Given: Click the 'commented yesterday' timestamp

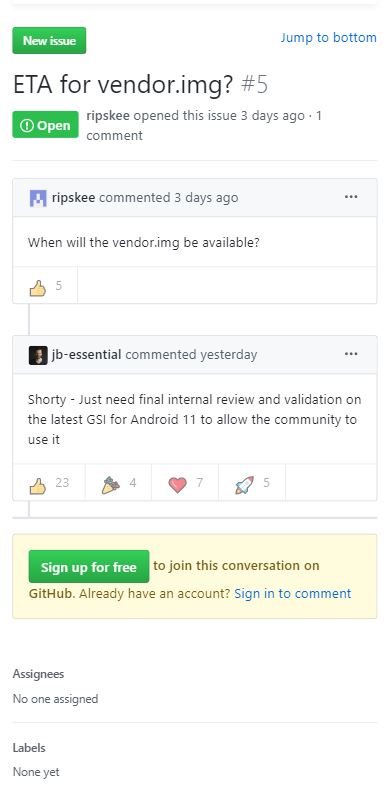Looking at the screenshot, I should click(x=191, y=355).
